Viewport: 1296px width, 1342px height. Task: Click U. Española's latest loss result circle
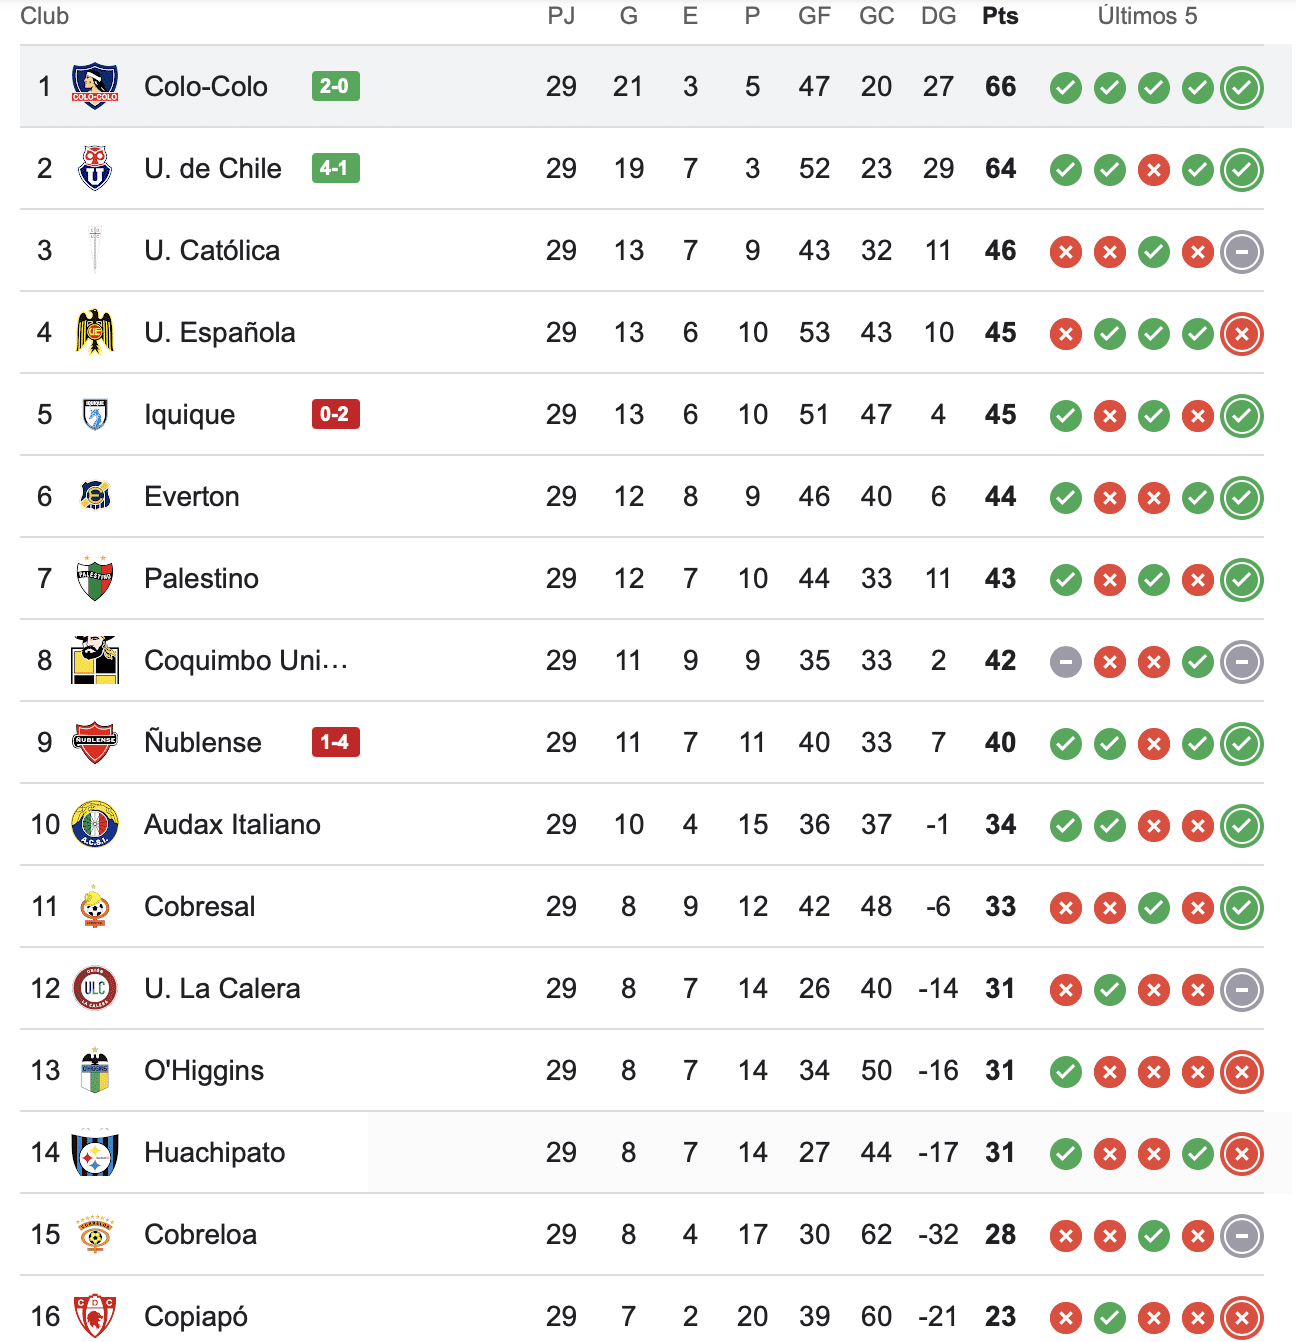pos(1242,334)
